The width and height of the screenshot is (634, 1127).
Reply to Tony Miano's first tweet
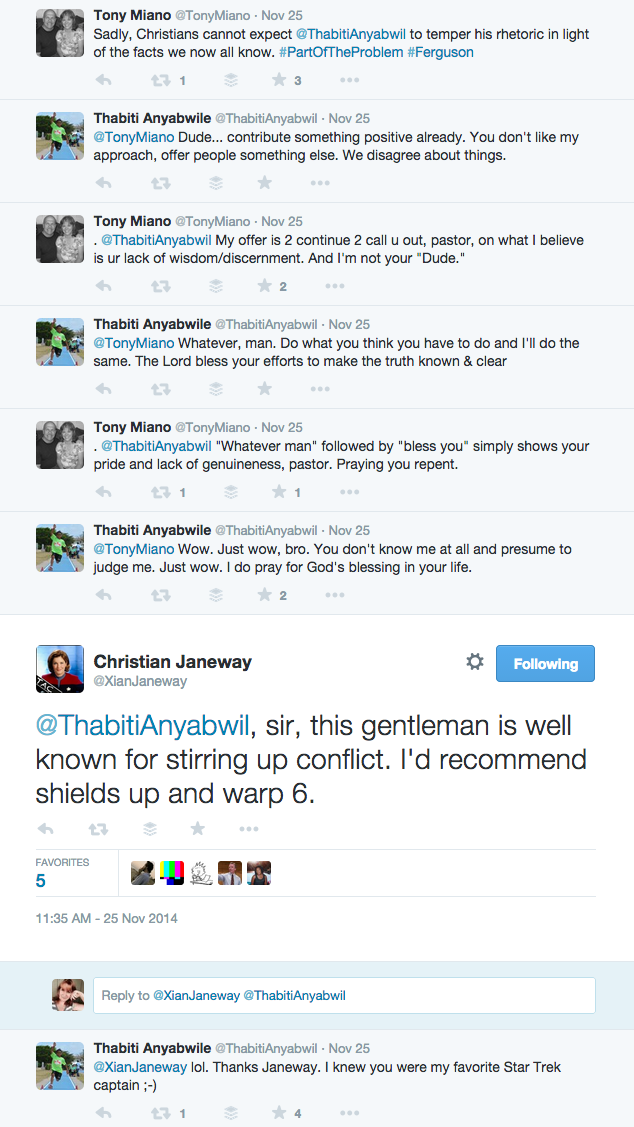coord(102,80)
